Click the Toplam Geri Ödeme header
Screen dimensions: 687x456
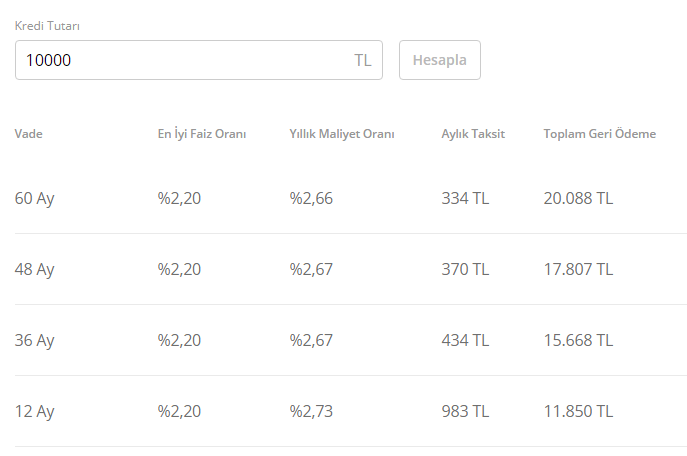[x=600, y=134]
